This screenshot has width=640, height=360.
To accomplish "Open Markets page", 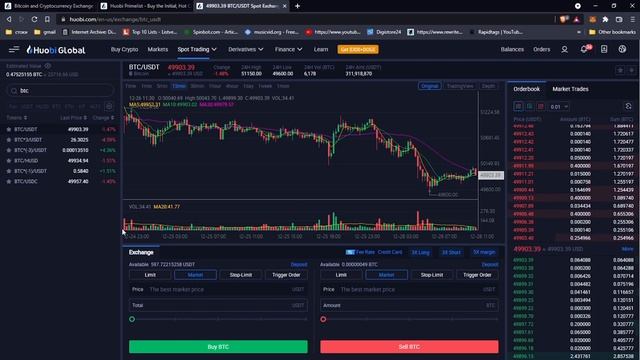I will [158, 49].
